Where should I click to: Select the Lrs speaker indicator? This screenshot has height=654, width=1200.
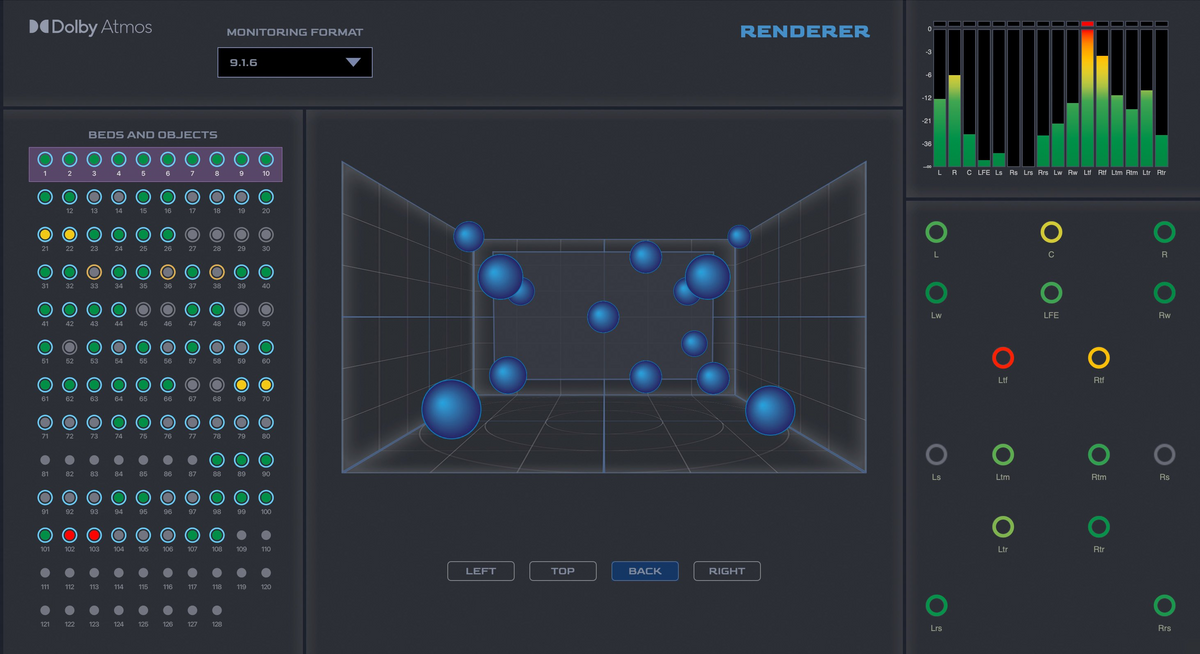pos(936,605)
